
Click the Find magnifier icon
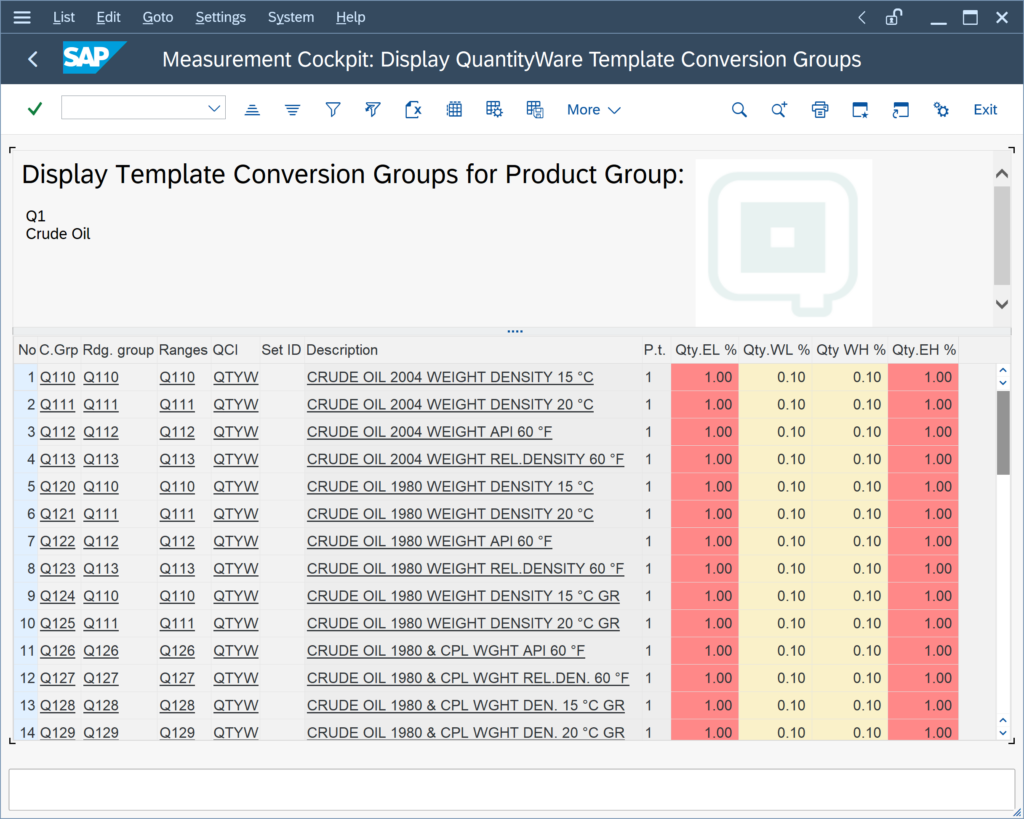pyautogui.click(x=739, y=110)
